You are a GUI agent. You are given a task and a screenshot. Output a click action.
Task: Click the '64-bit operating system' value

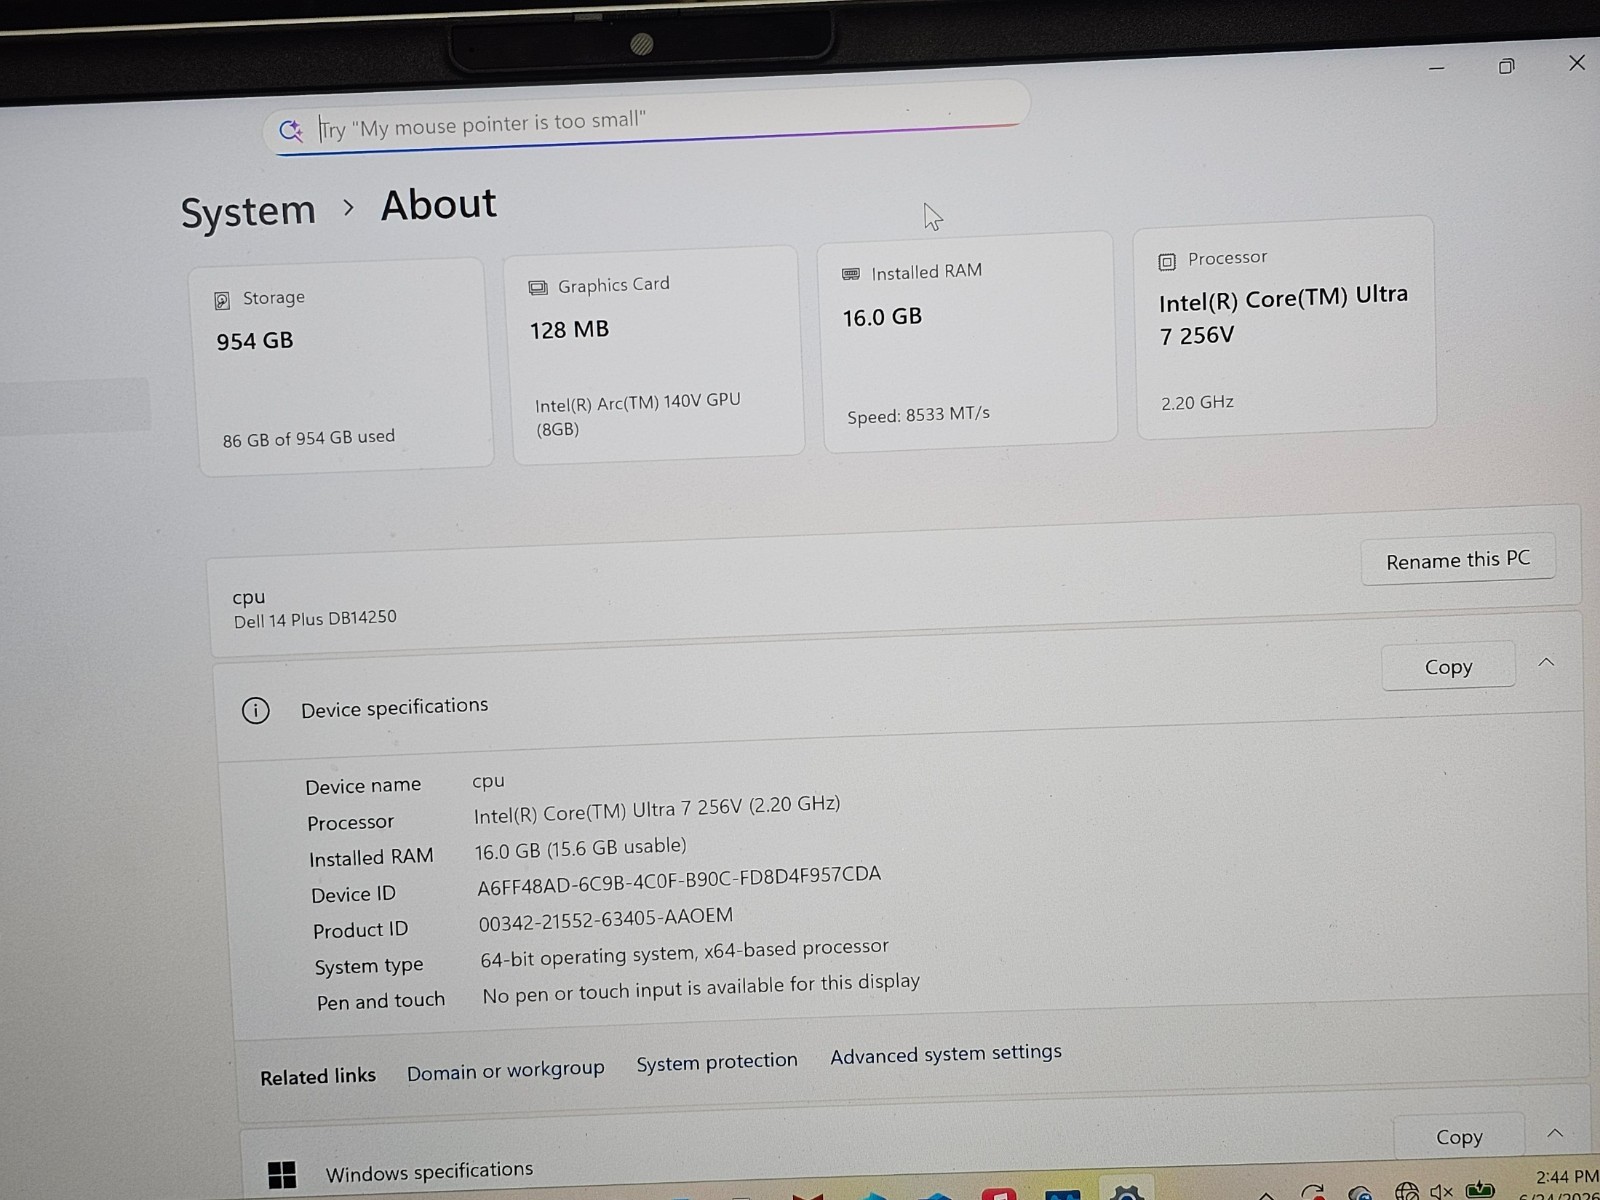tap(684, 953)
